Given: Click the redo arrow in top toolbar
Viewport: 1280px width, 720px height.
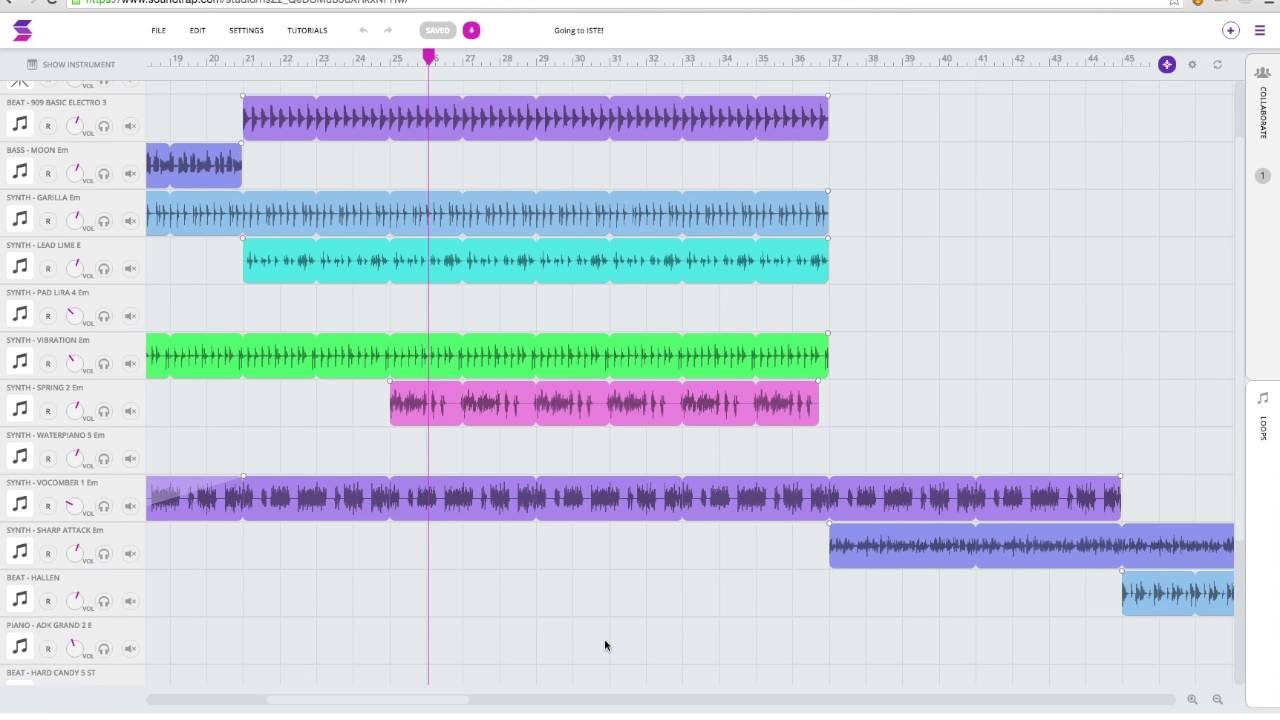Looking at the screenshot, I should coord(388,31).
